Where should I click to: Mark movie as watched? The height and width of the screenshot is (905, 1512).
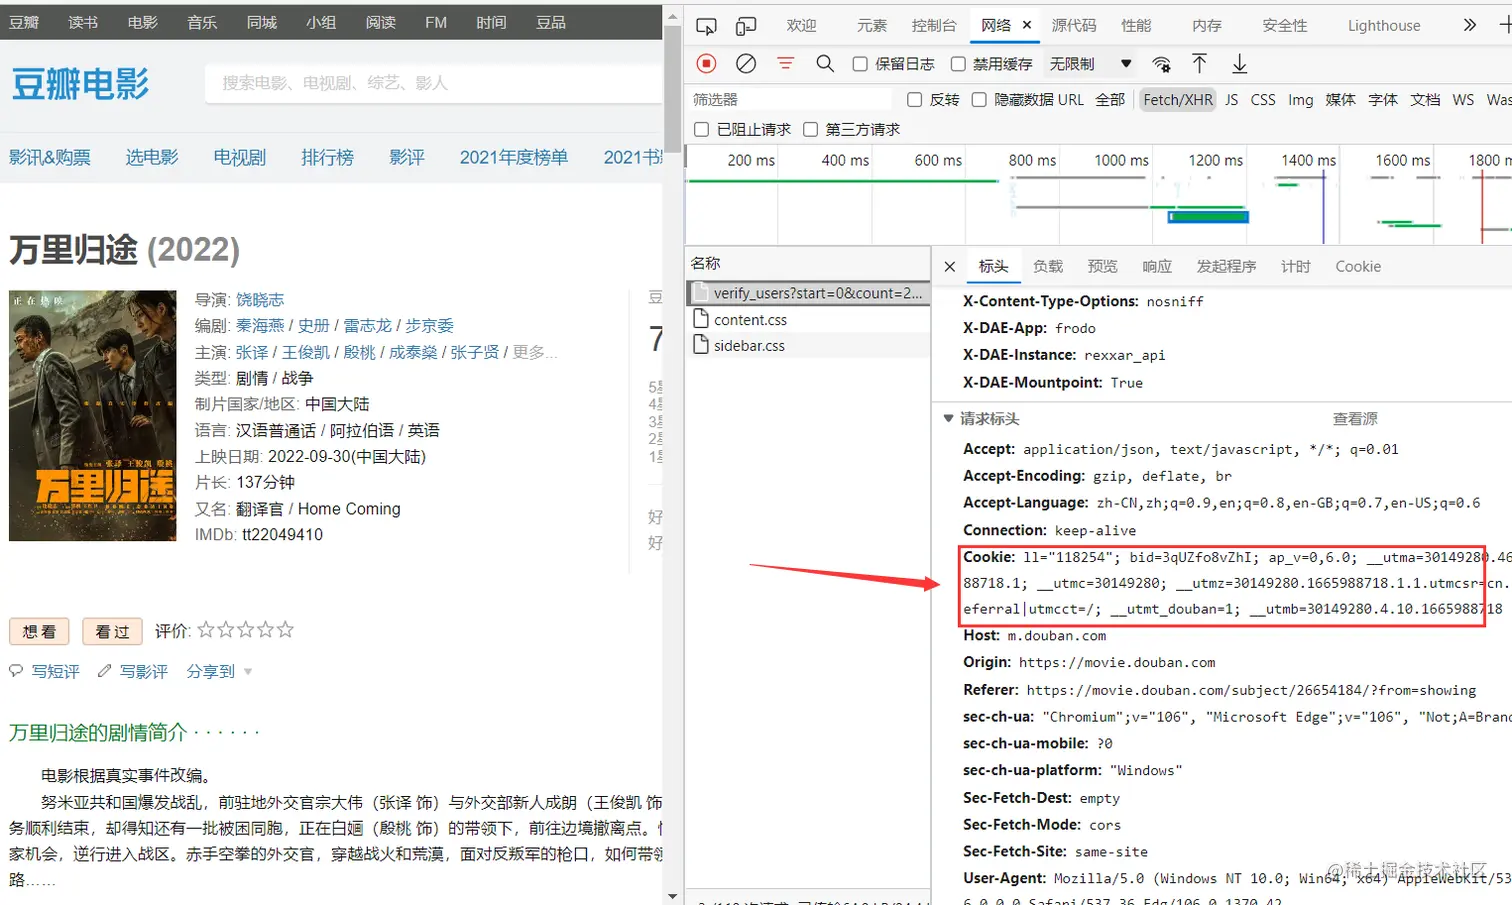(112, 631)
